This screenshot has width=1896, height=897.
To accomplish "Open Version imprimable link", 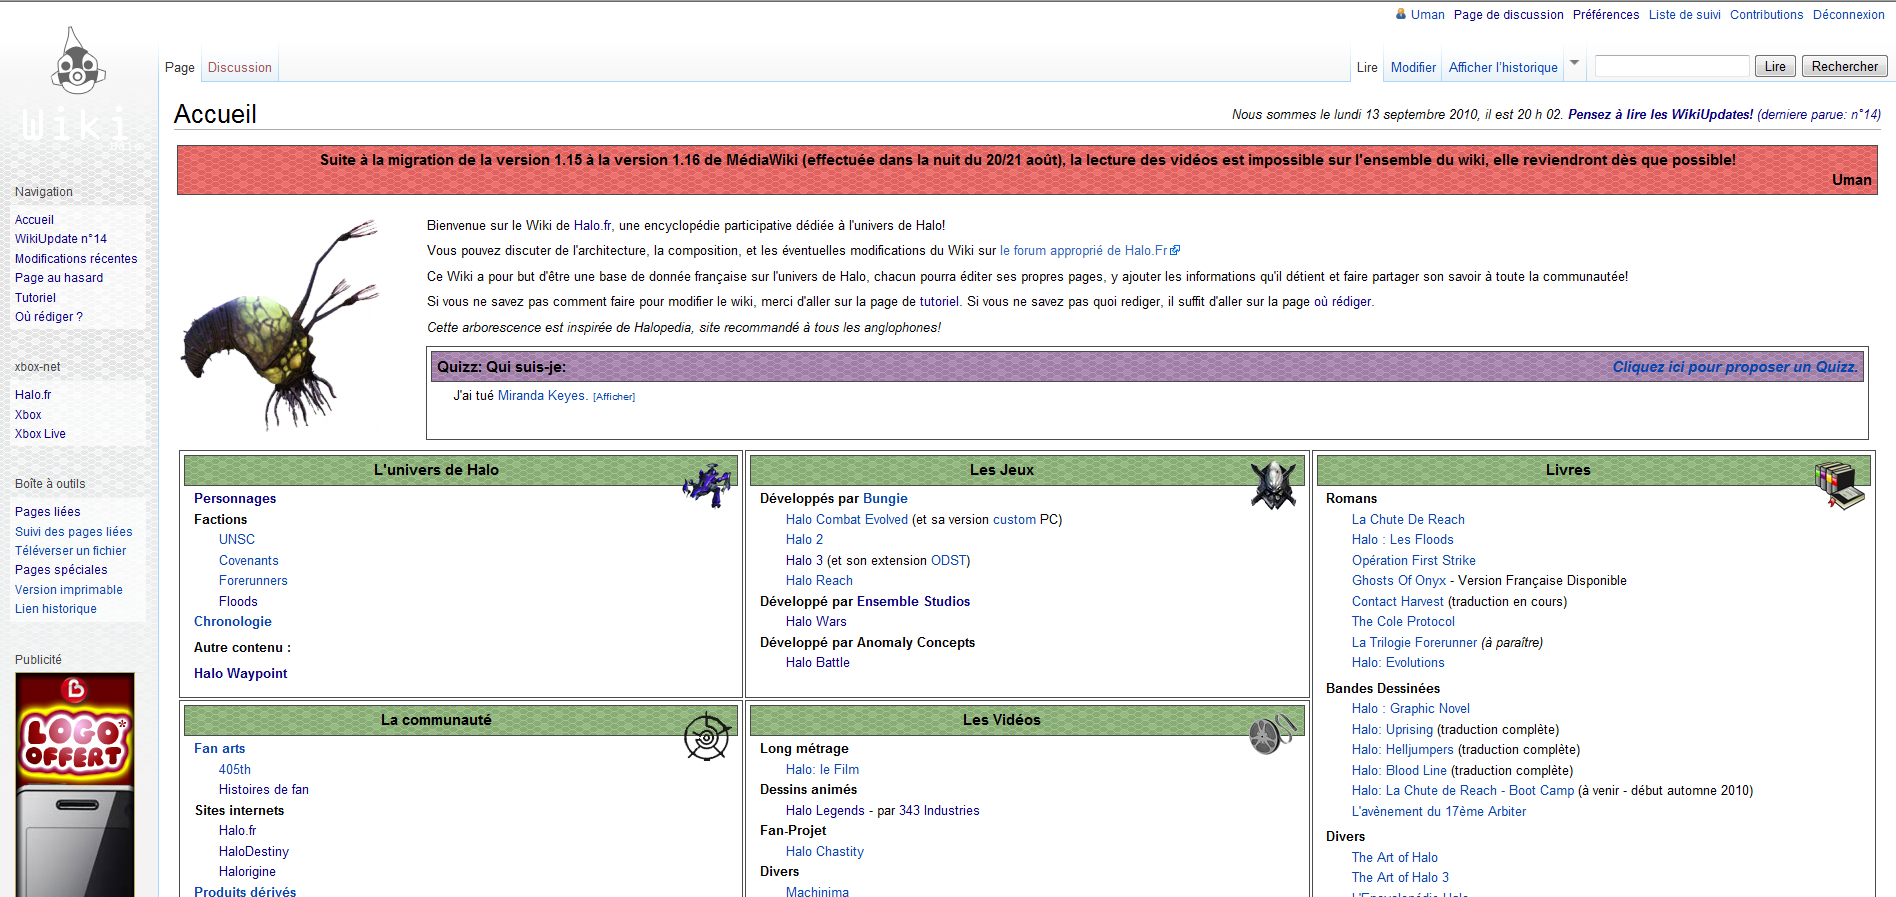I will coord(69,590).
